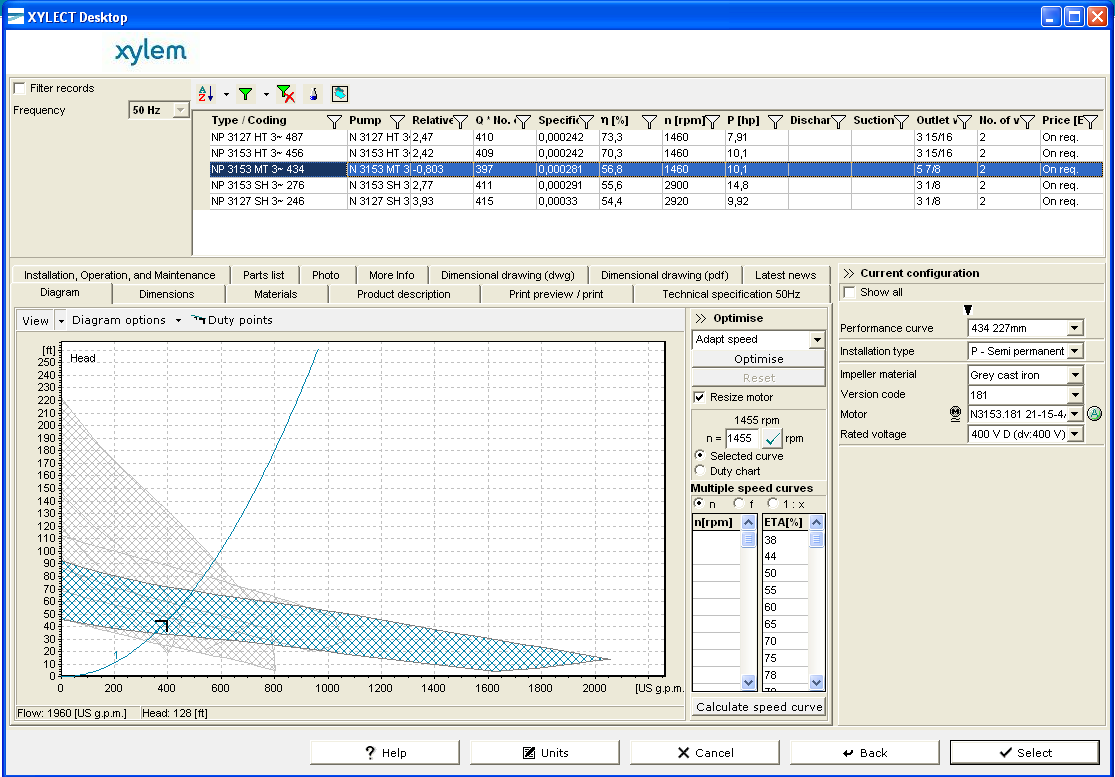Open the Installation type dropdown

tap(1074, 351)
